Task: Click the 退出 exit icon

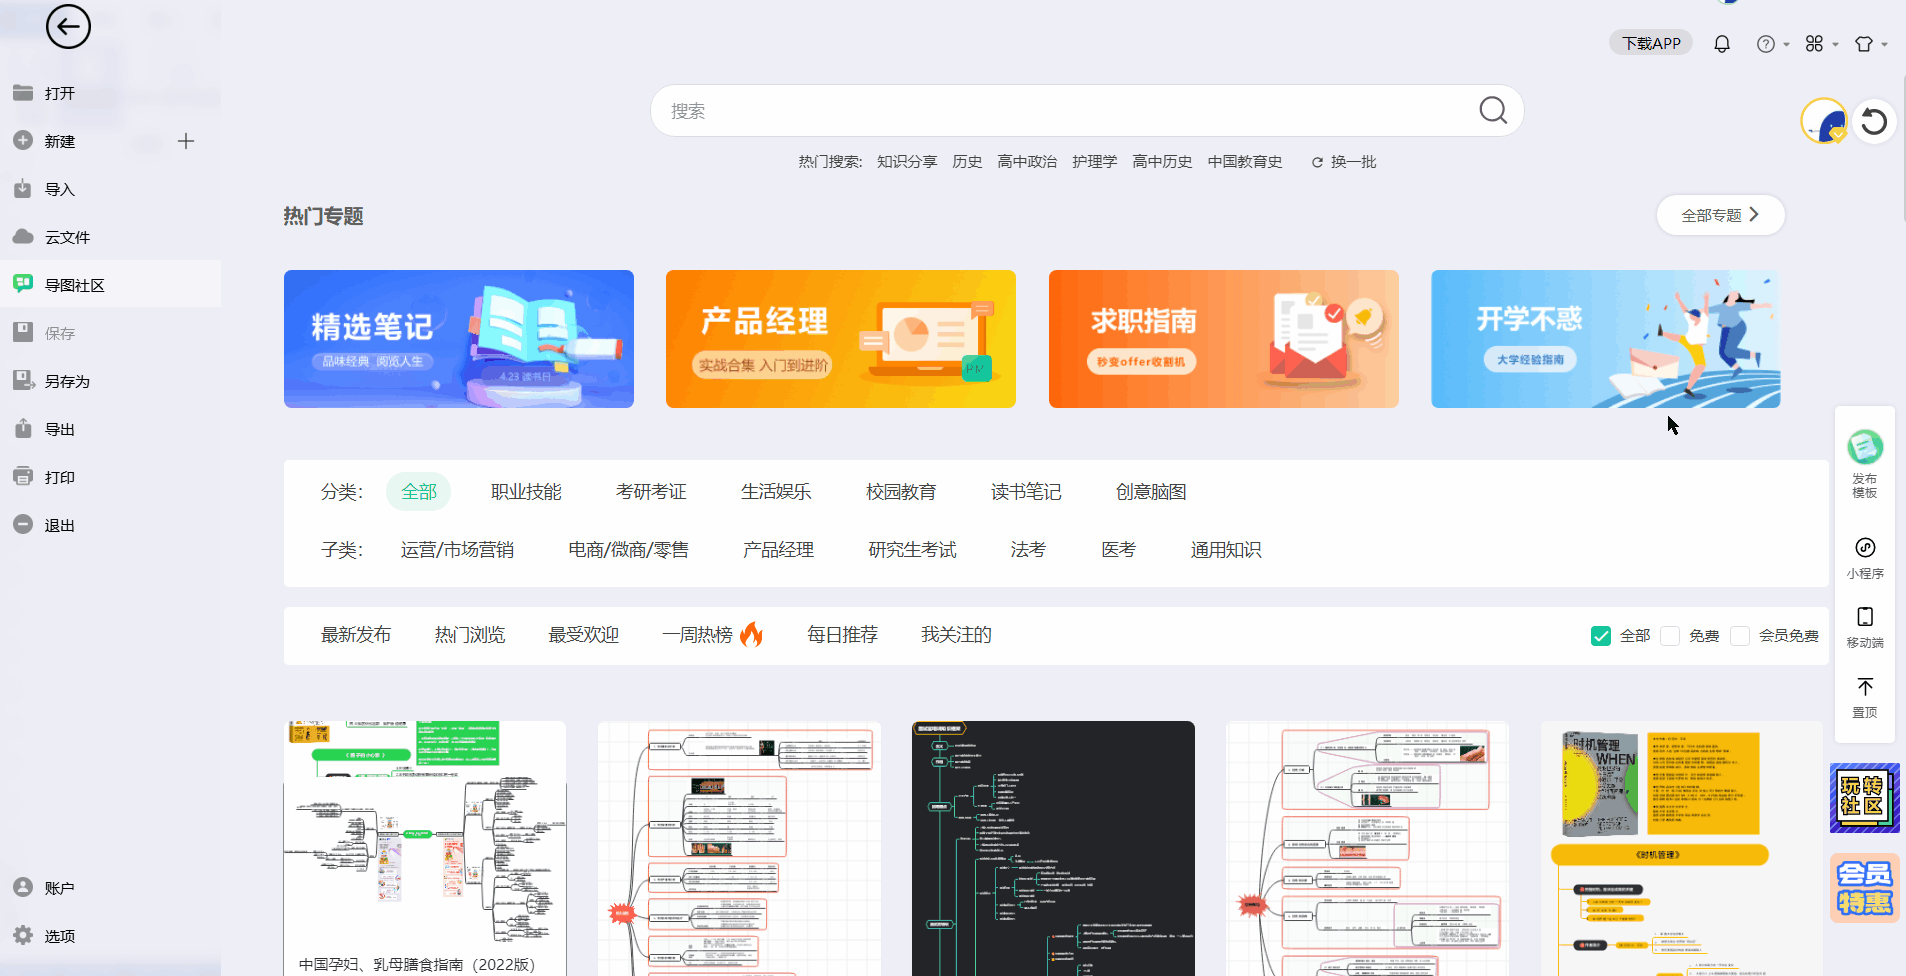Action: tap(23, 524)
